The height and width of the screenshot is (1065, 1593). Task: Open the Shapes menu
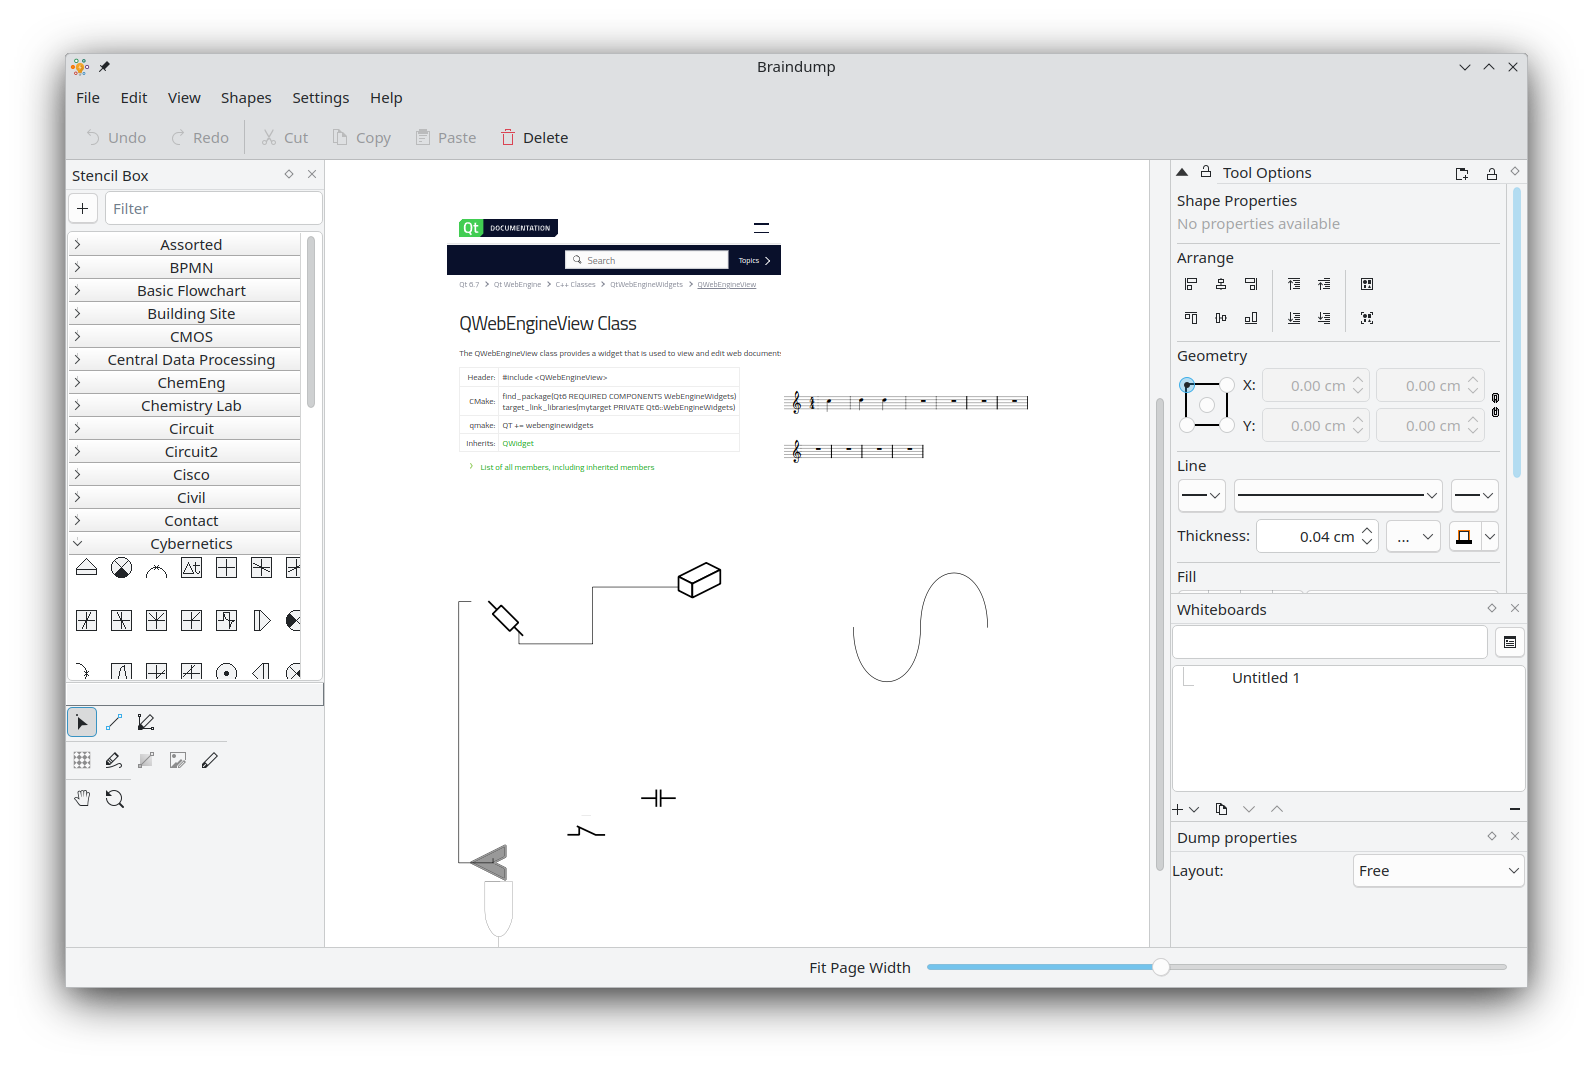(246, 98)
